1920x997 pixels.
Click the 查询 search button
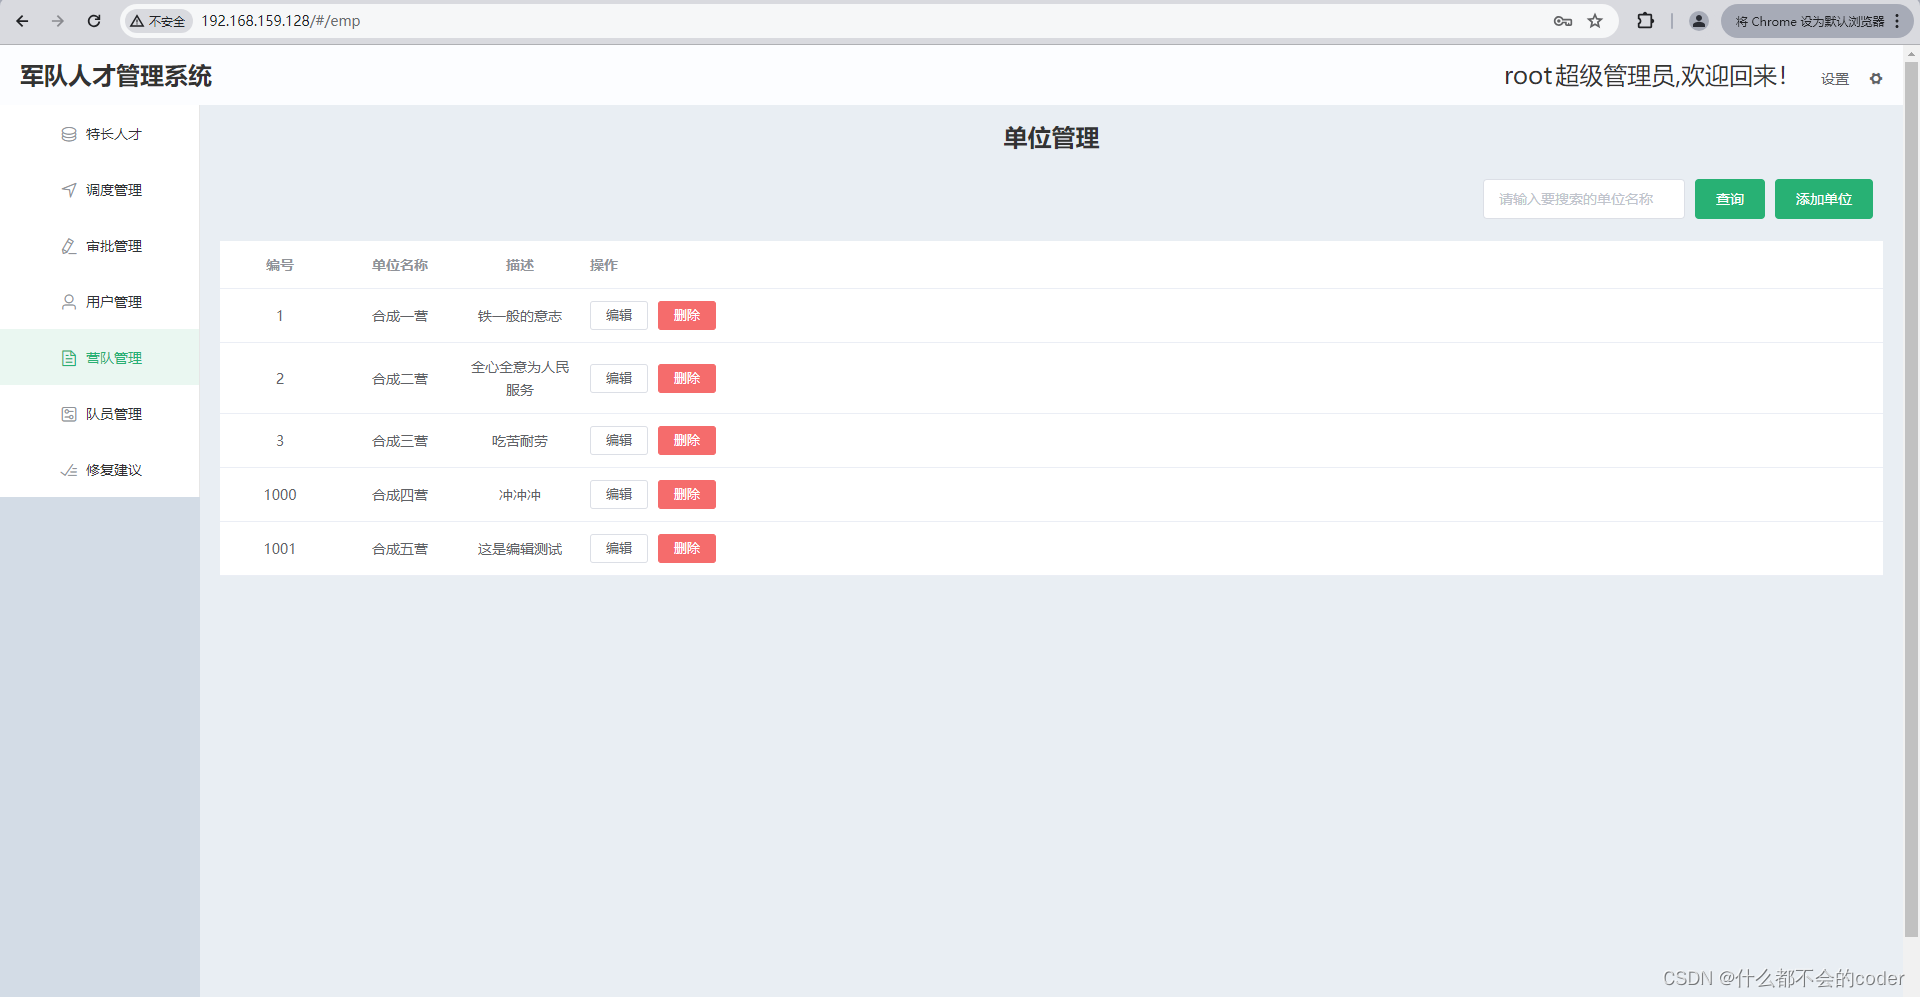coord(1730,199)
